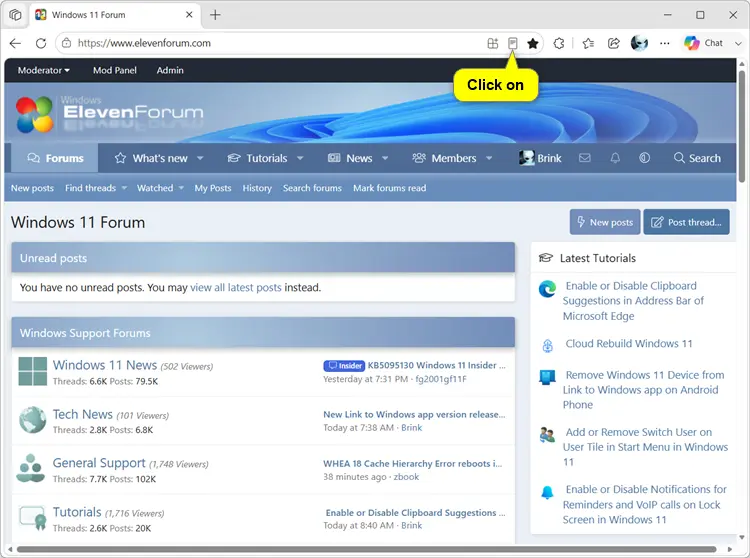
Task: Refresh the page with the reload icon
Action: click(41, 44)
